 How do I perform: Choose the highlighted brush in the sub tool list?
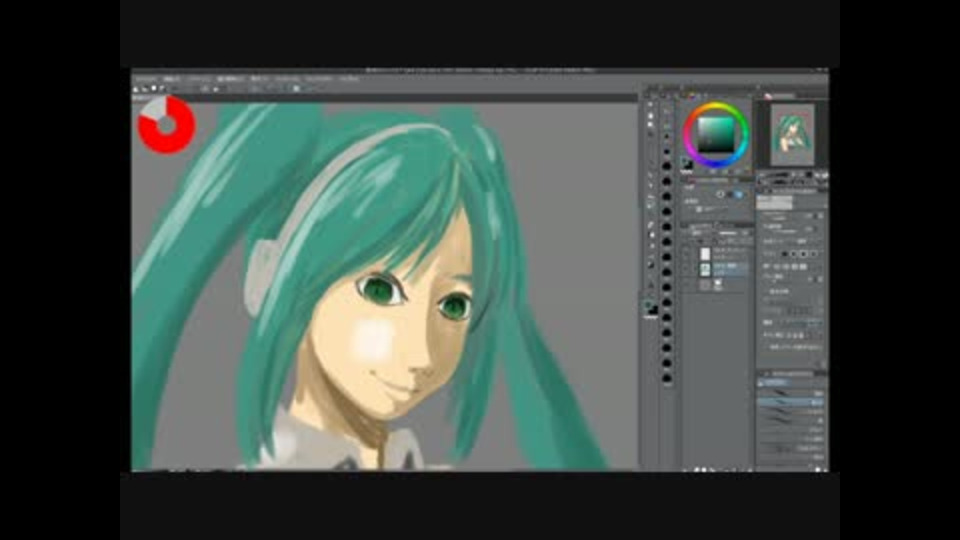791,402
